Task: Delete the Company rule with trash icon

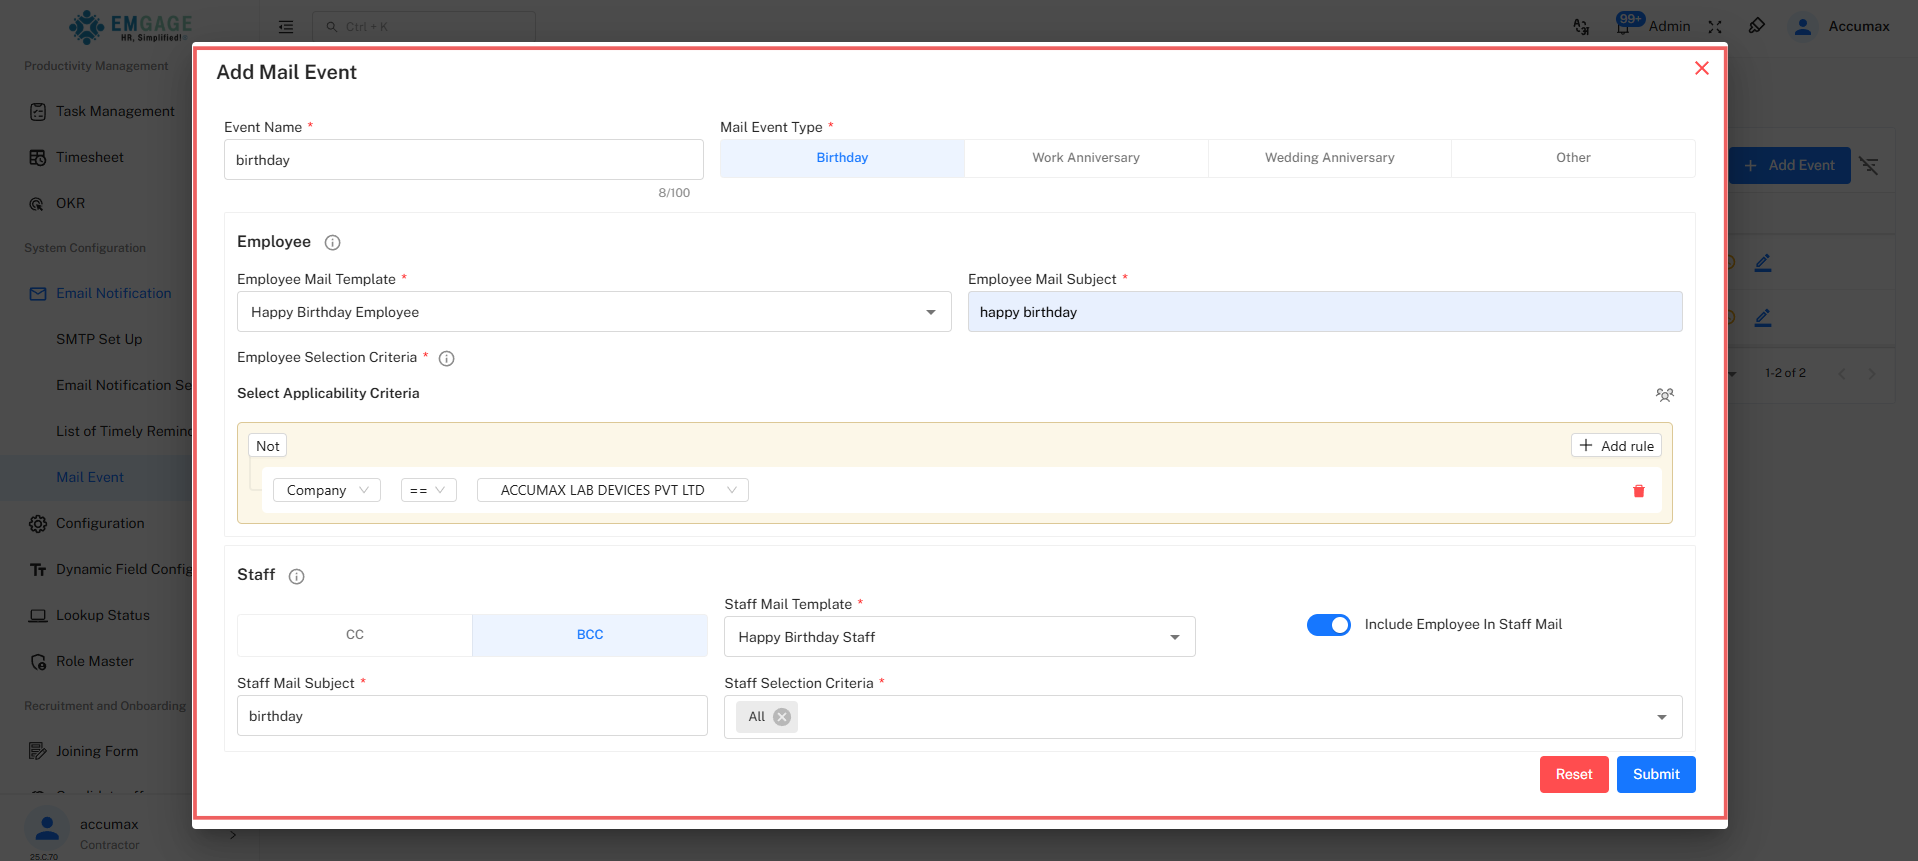Action: click(1638, 491)
